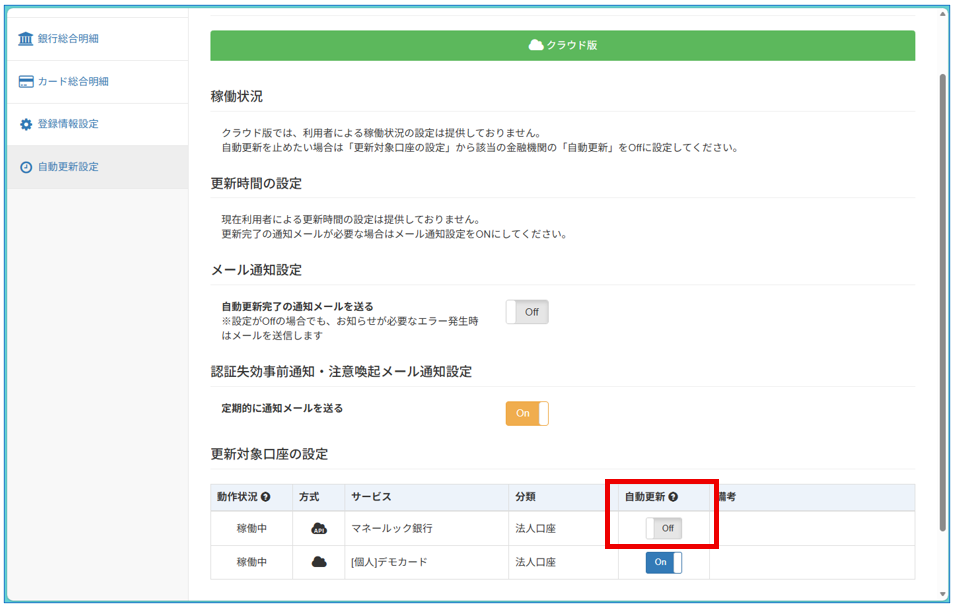Click the メール通知設定 heading
The height and width of the screenshot is (606, 955).
pos(256,270)
